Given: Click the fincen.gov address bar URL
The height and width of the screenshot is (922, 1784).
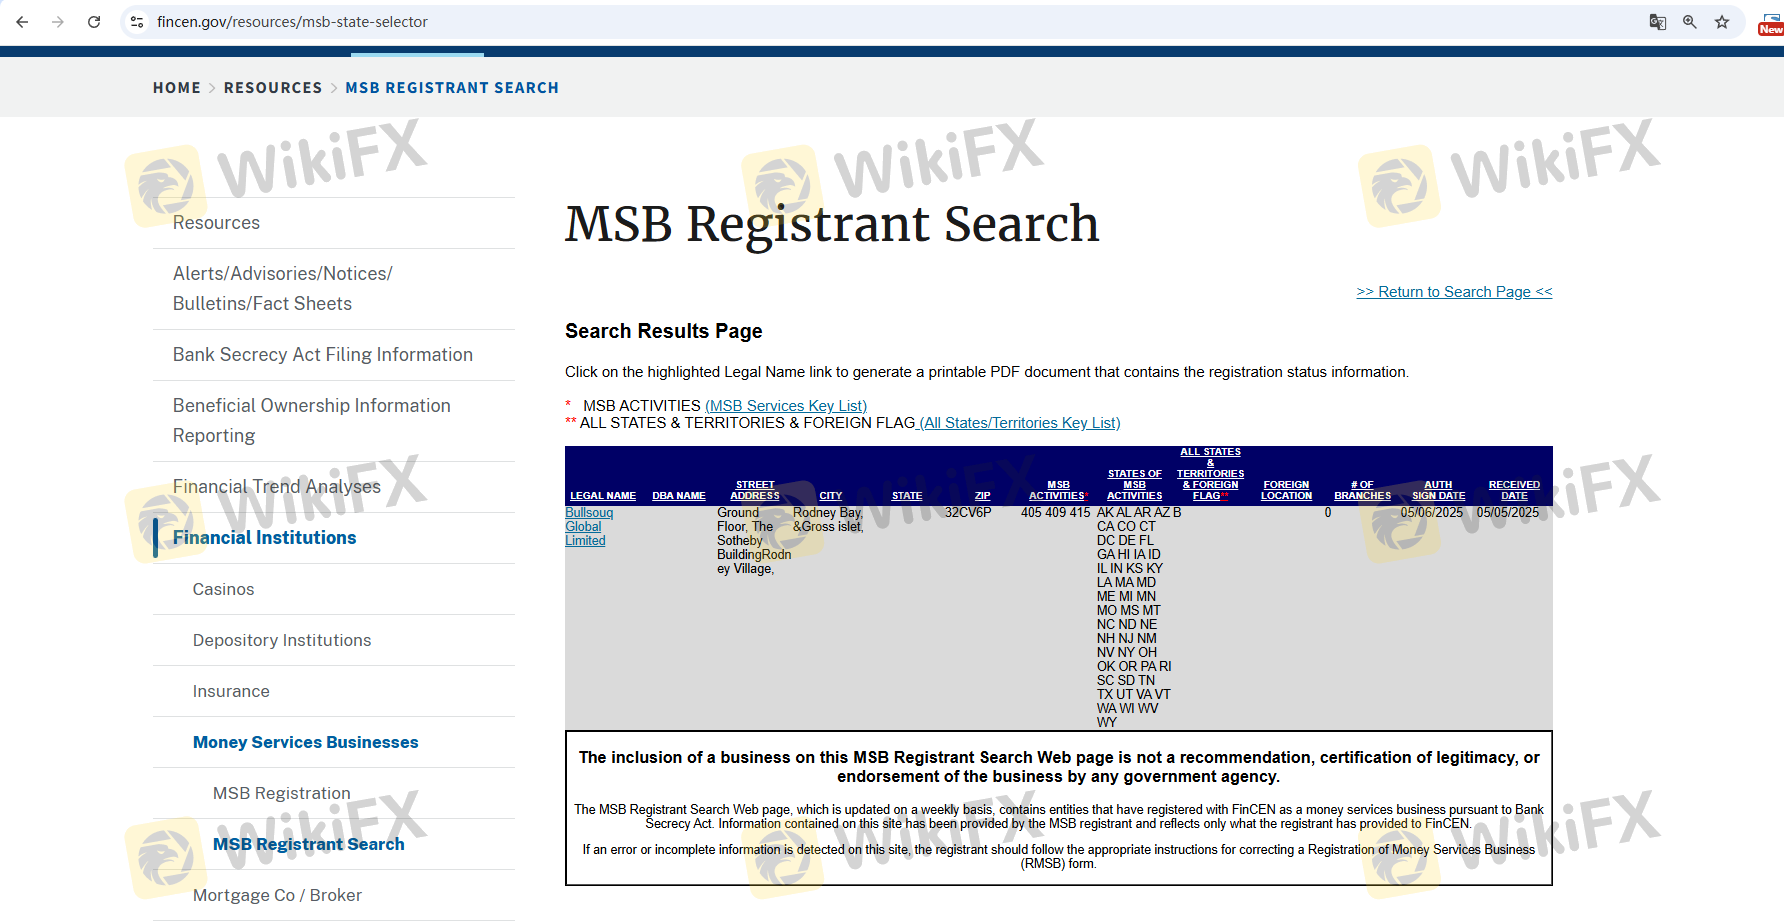Looking at the screenshot, I should pyautogui.click(x=292, y=22).
